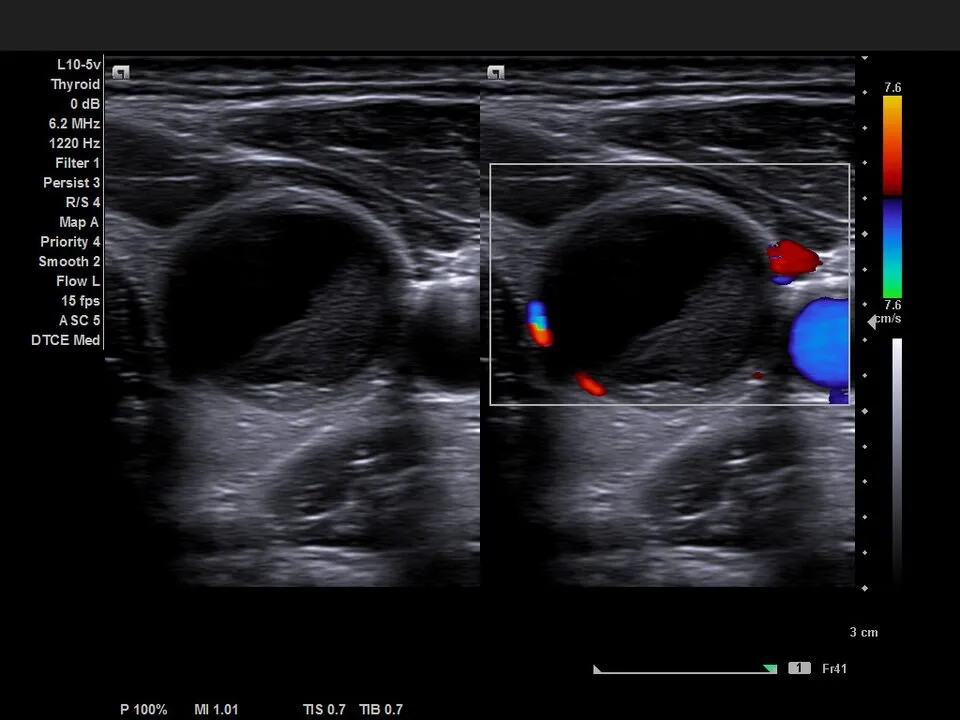The width and height of the screenshot is (960, 720).
Task: Click the 3 cm depth label
Action: pos(863,632)
